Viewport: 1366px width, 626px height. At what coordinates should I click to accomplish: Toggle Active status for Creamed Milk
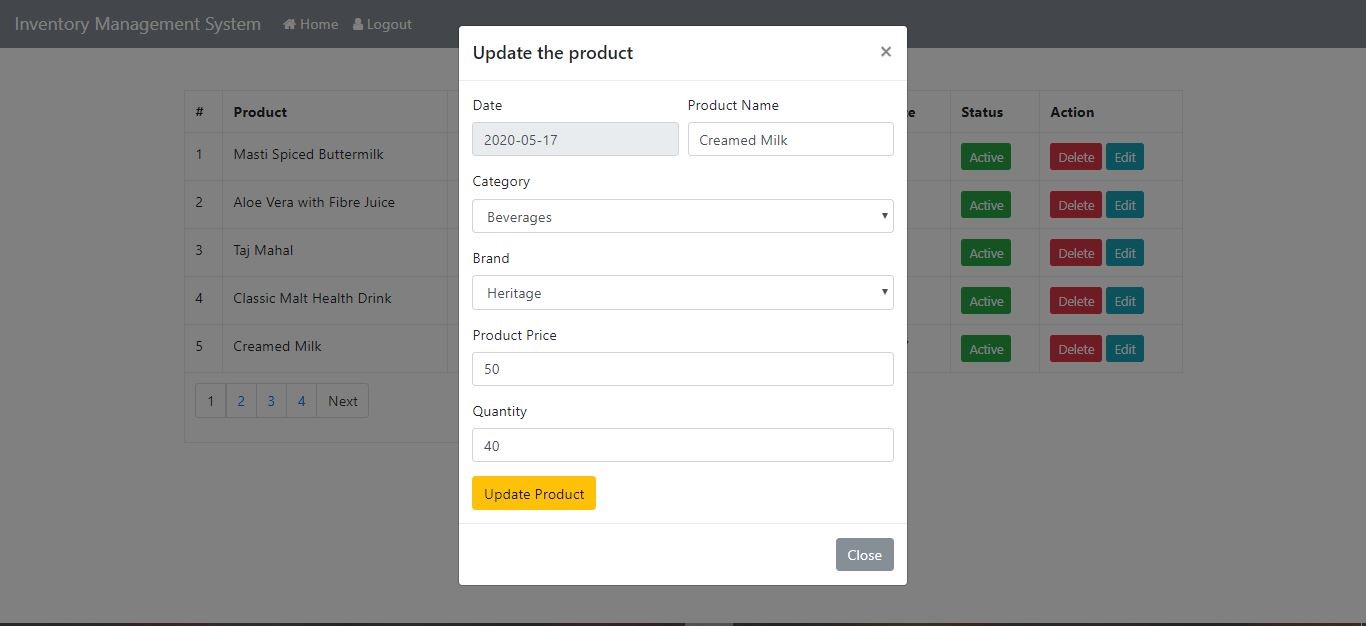(986, 349)
